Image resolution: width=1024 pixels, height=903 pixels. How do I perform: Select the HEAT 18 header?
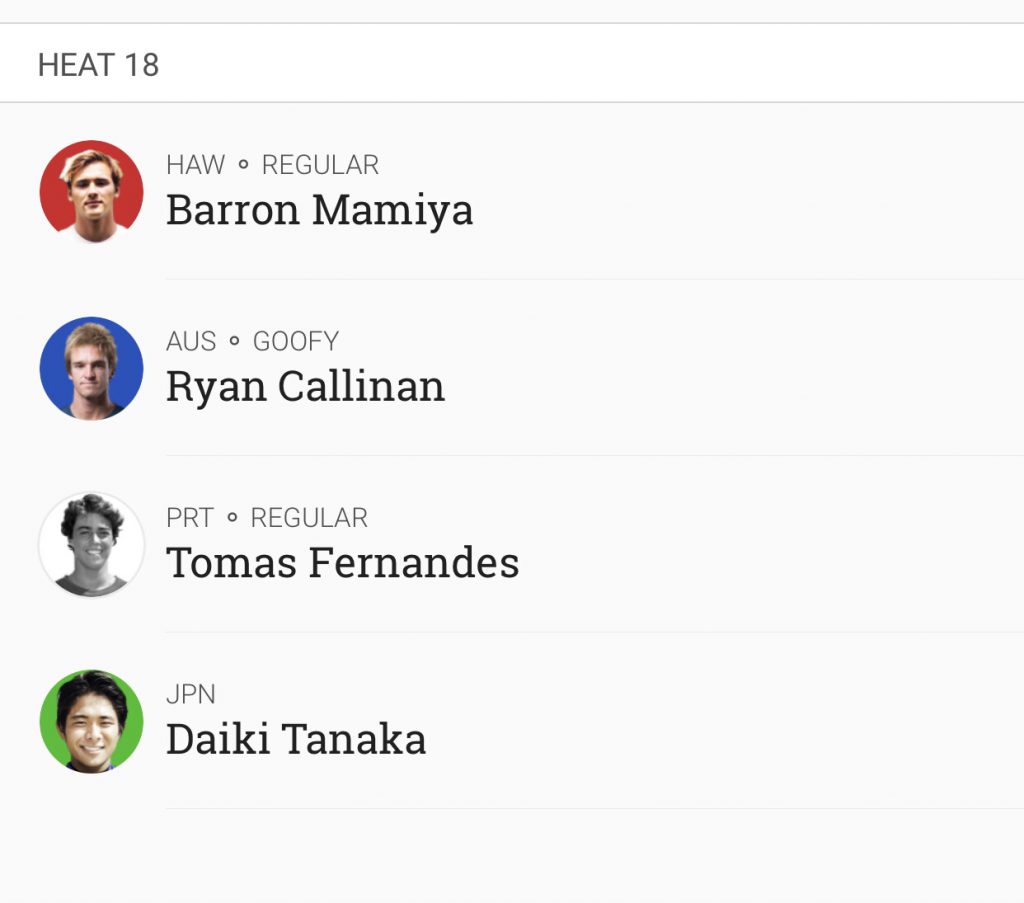tap(98, 65)
